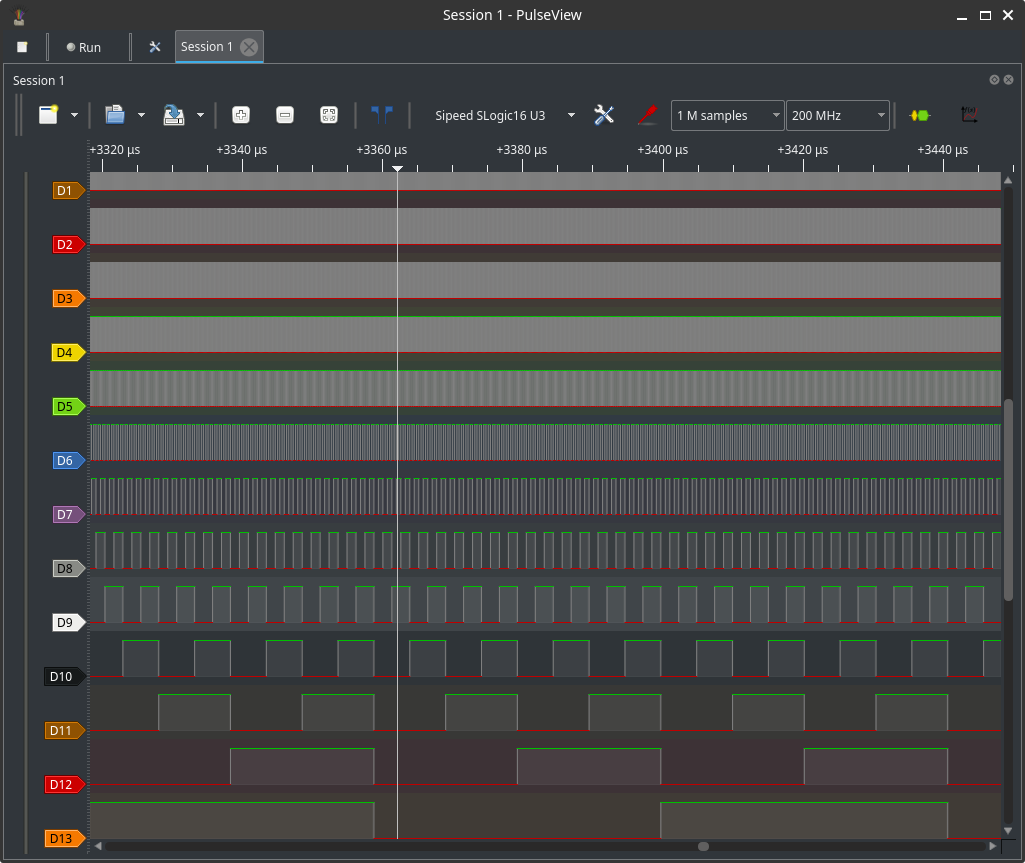Viewport: 1025px width, 863px height.
Task: Expand the Save options arrow
Action: [200, 116]
